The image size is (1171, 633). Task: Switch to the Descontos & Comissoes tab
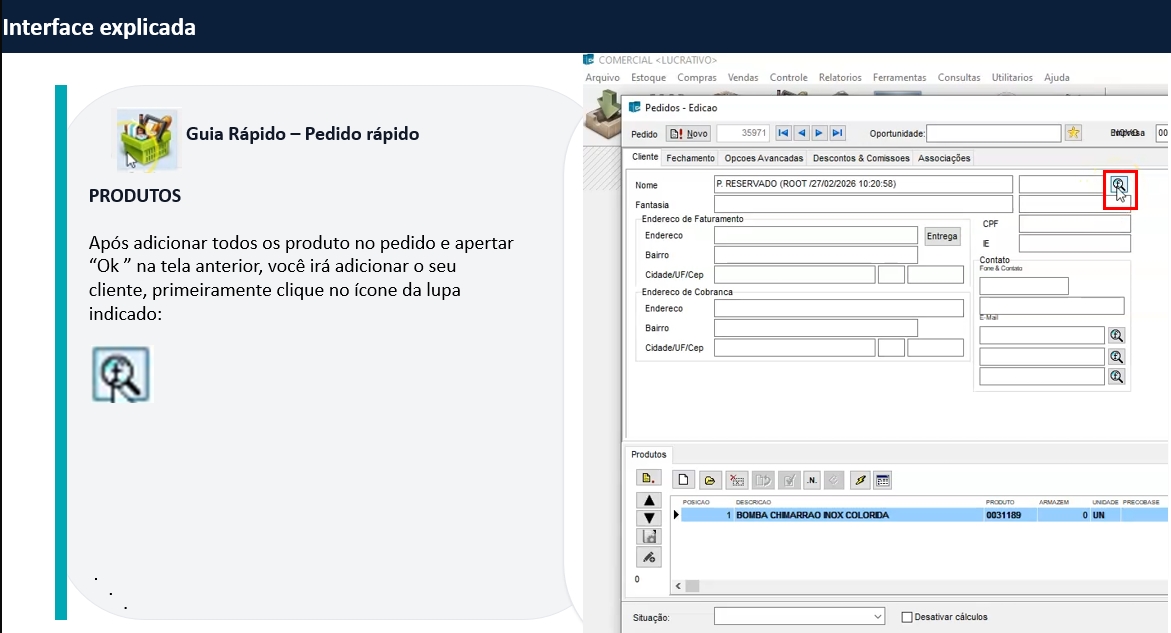(x=860, y=158)
